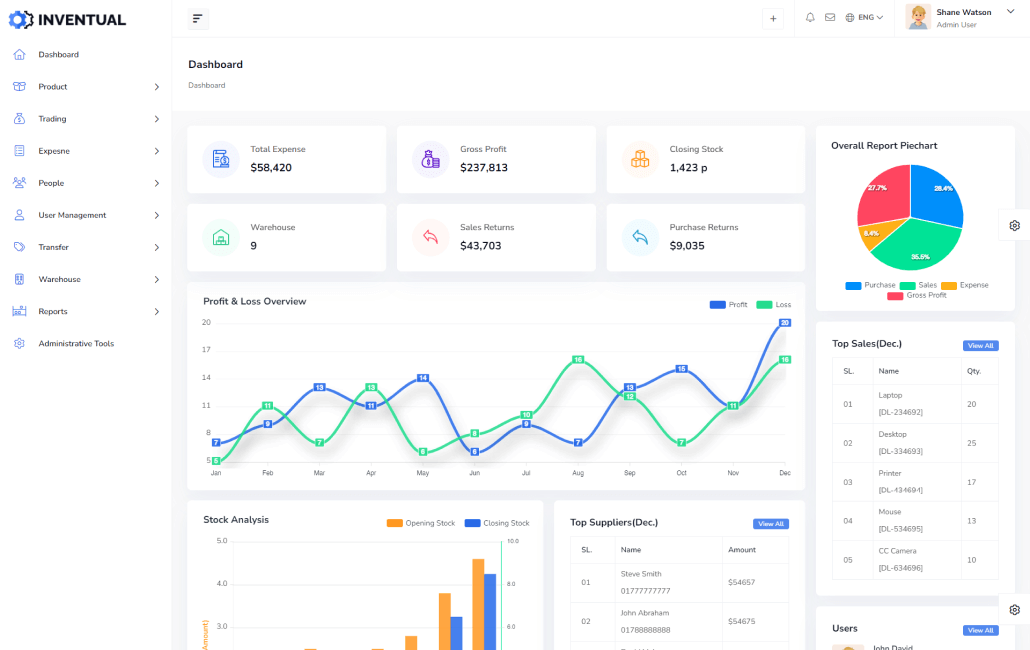
Task: Toggle Opening Stock legend in Stock Analysis
Action: tap(420, 523)
